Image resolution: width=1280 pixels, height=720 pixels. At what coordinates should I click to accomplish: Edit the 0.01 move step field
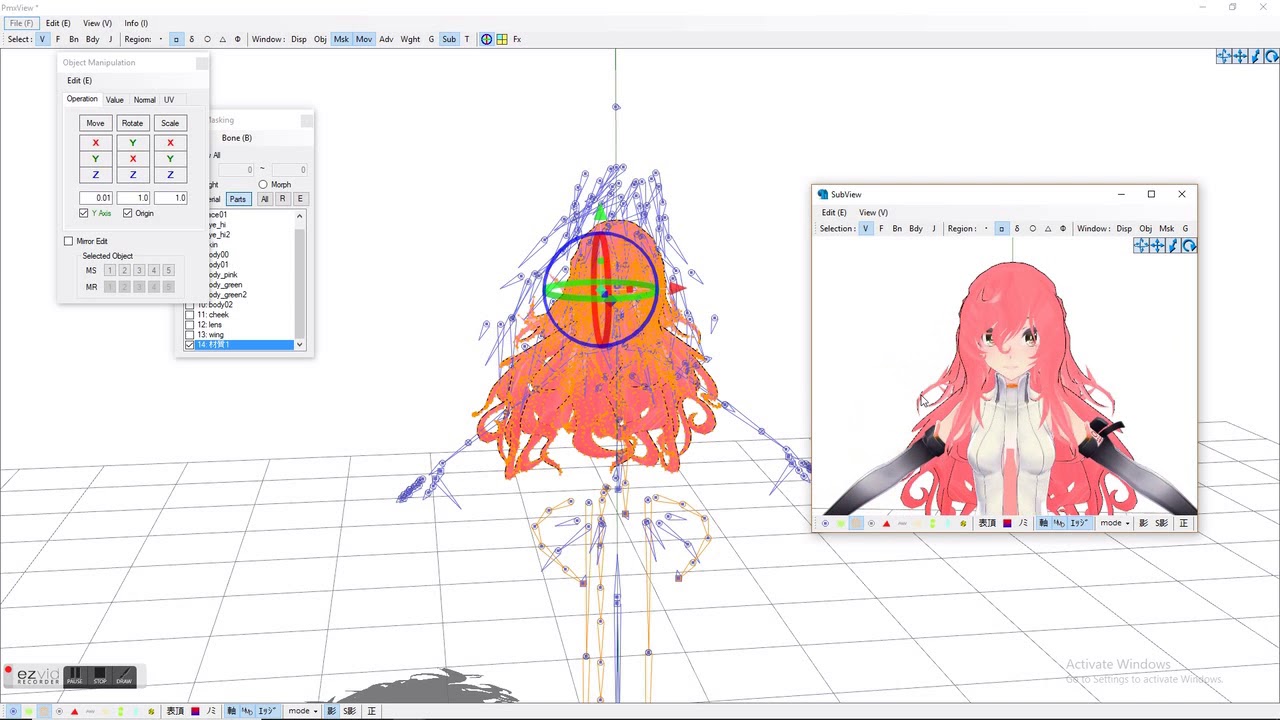[96, 198]
